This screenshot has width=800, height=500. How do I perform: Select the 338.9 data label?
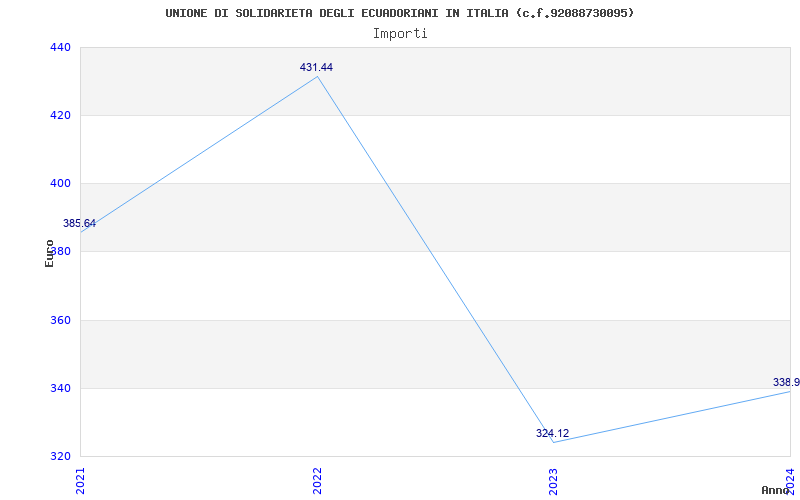pyautogui.click(x=786, y=383)
